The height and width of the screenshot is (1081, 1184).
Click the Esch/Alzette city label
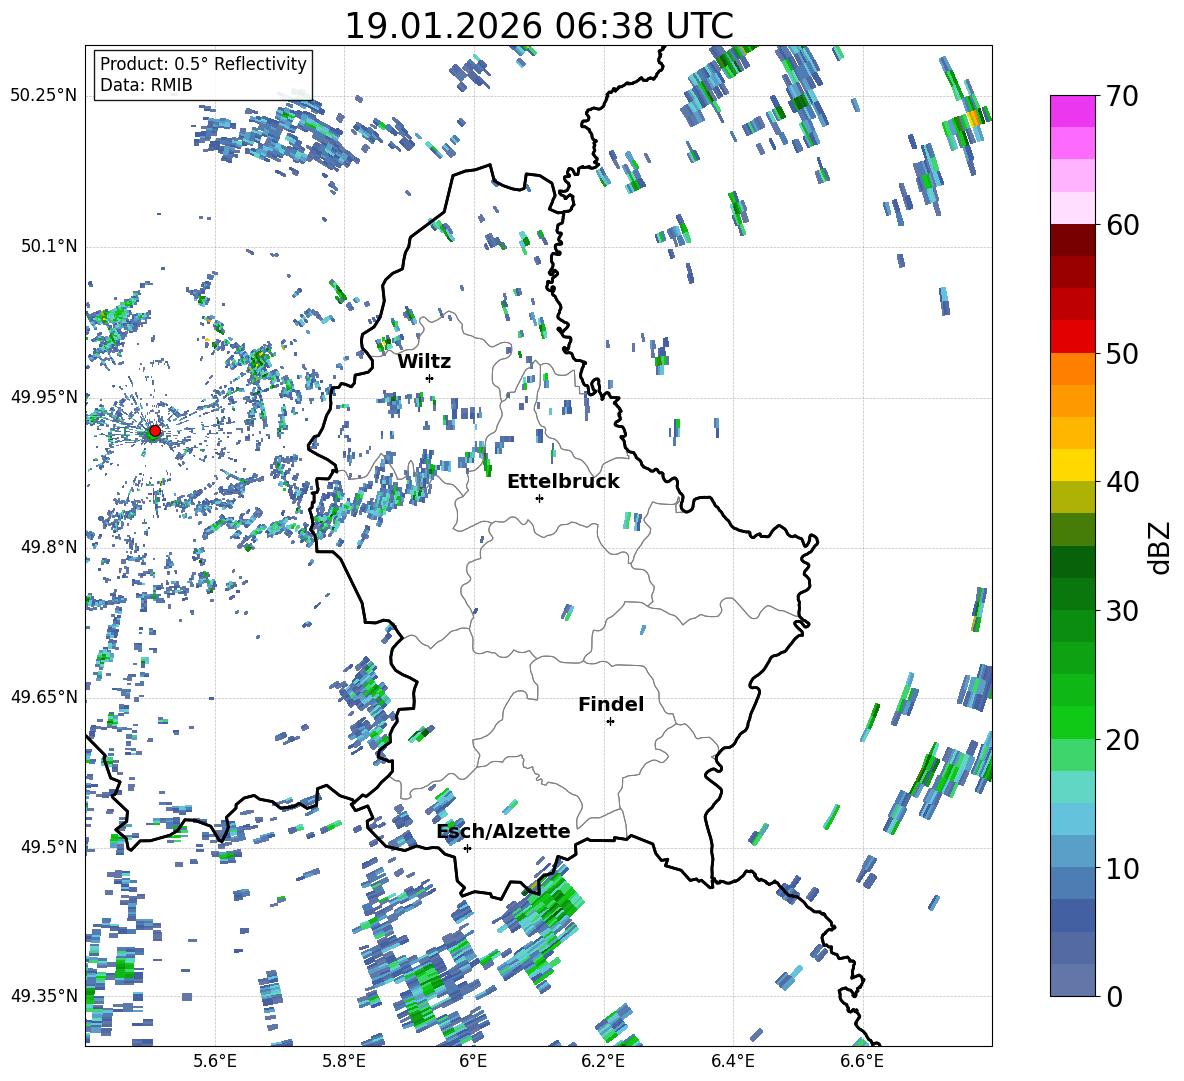tap(504, 831)
